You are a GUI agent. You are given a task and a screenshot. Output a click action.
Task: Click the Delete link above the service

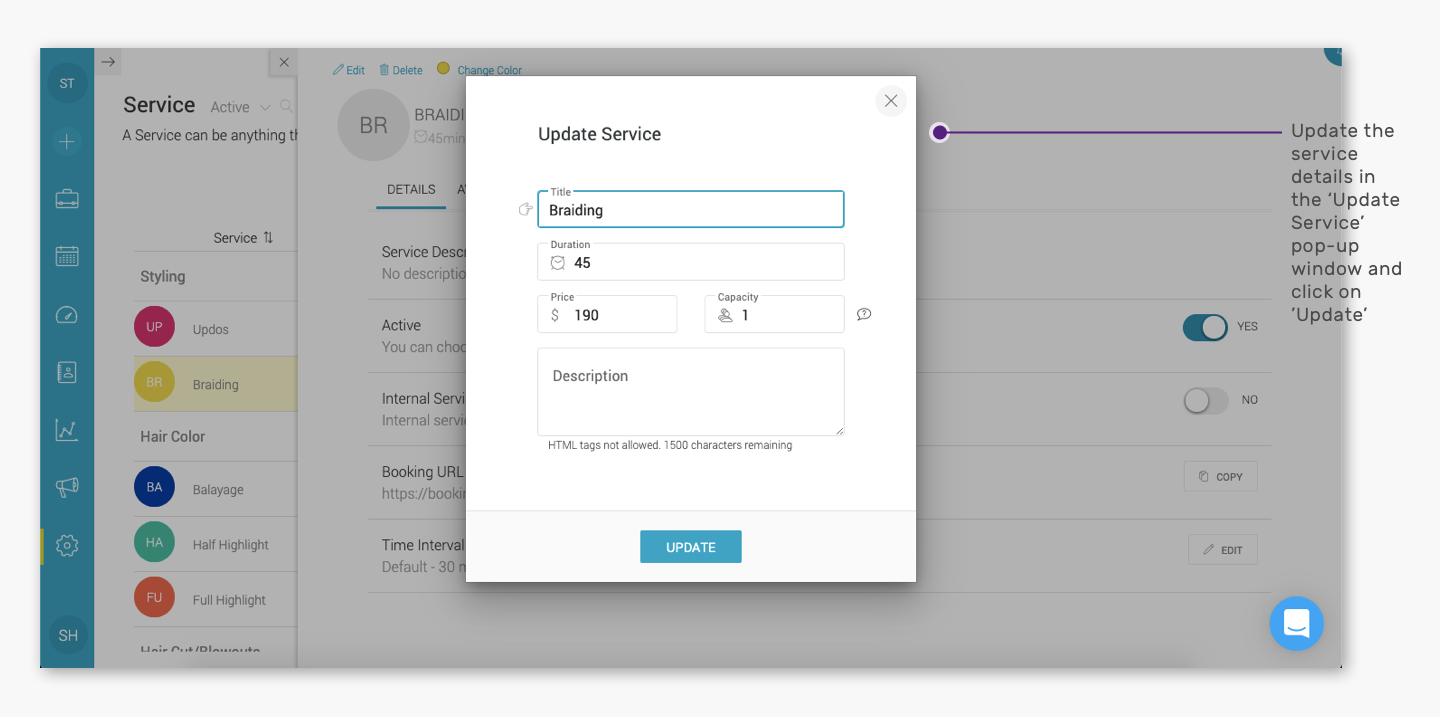coord(401,70)
